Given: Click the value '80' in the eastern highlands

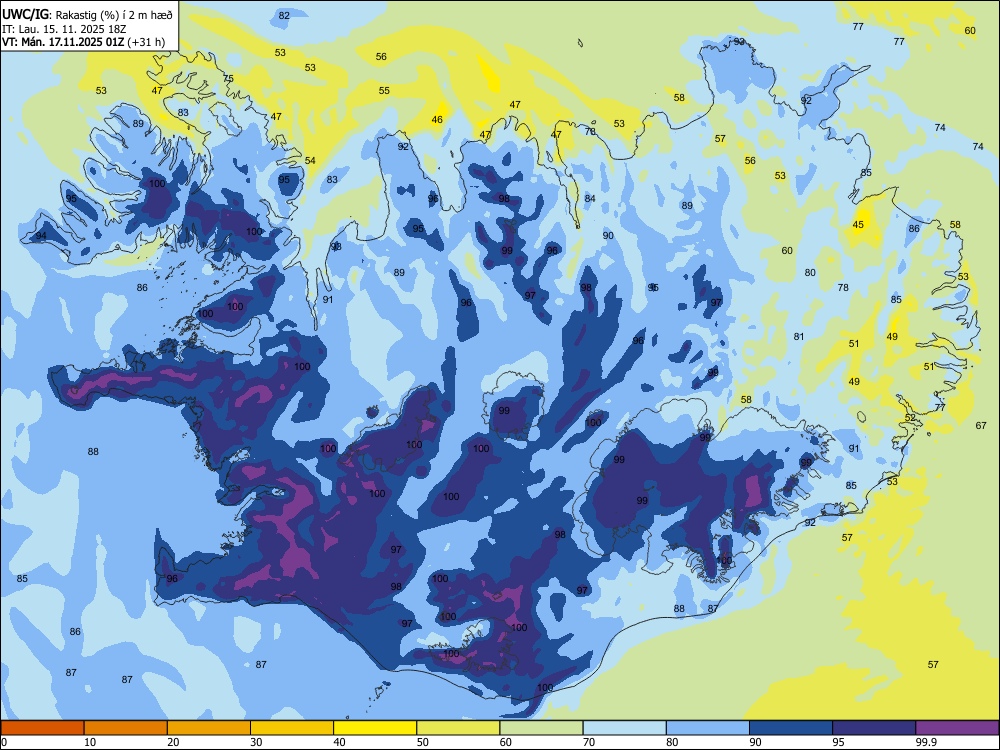Looking at the screenshot, I should coord(810,272).
